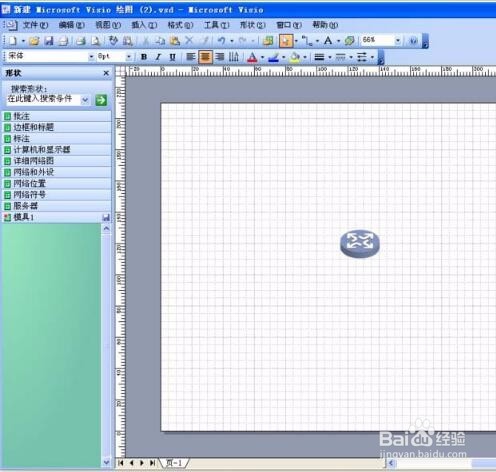Close the 形状 shapes panel
Viewport: 496px width, 472px height.
click(106, 73)
